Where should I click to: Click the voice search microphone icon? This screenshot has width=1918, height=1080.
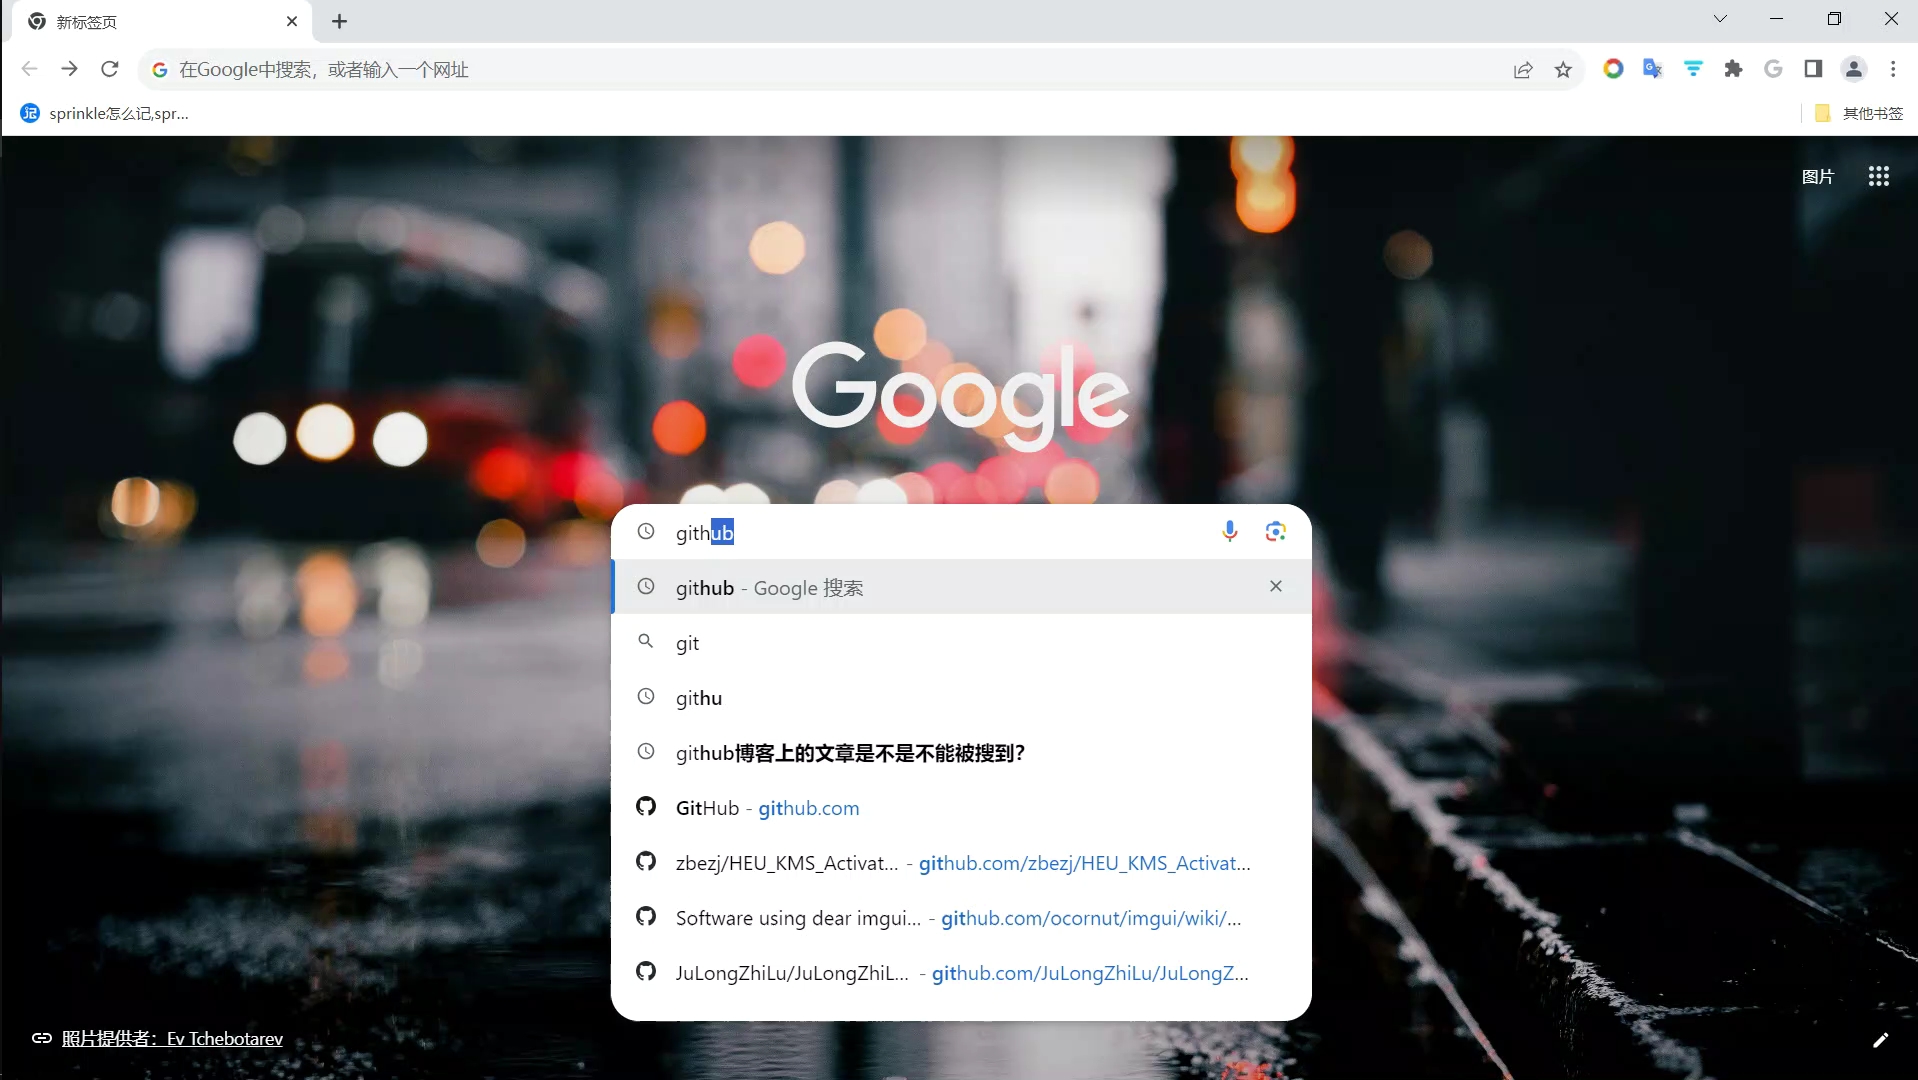[x=1229, y=531]
